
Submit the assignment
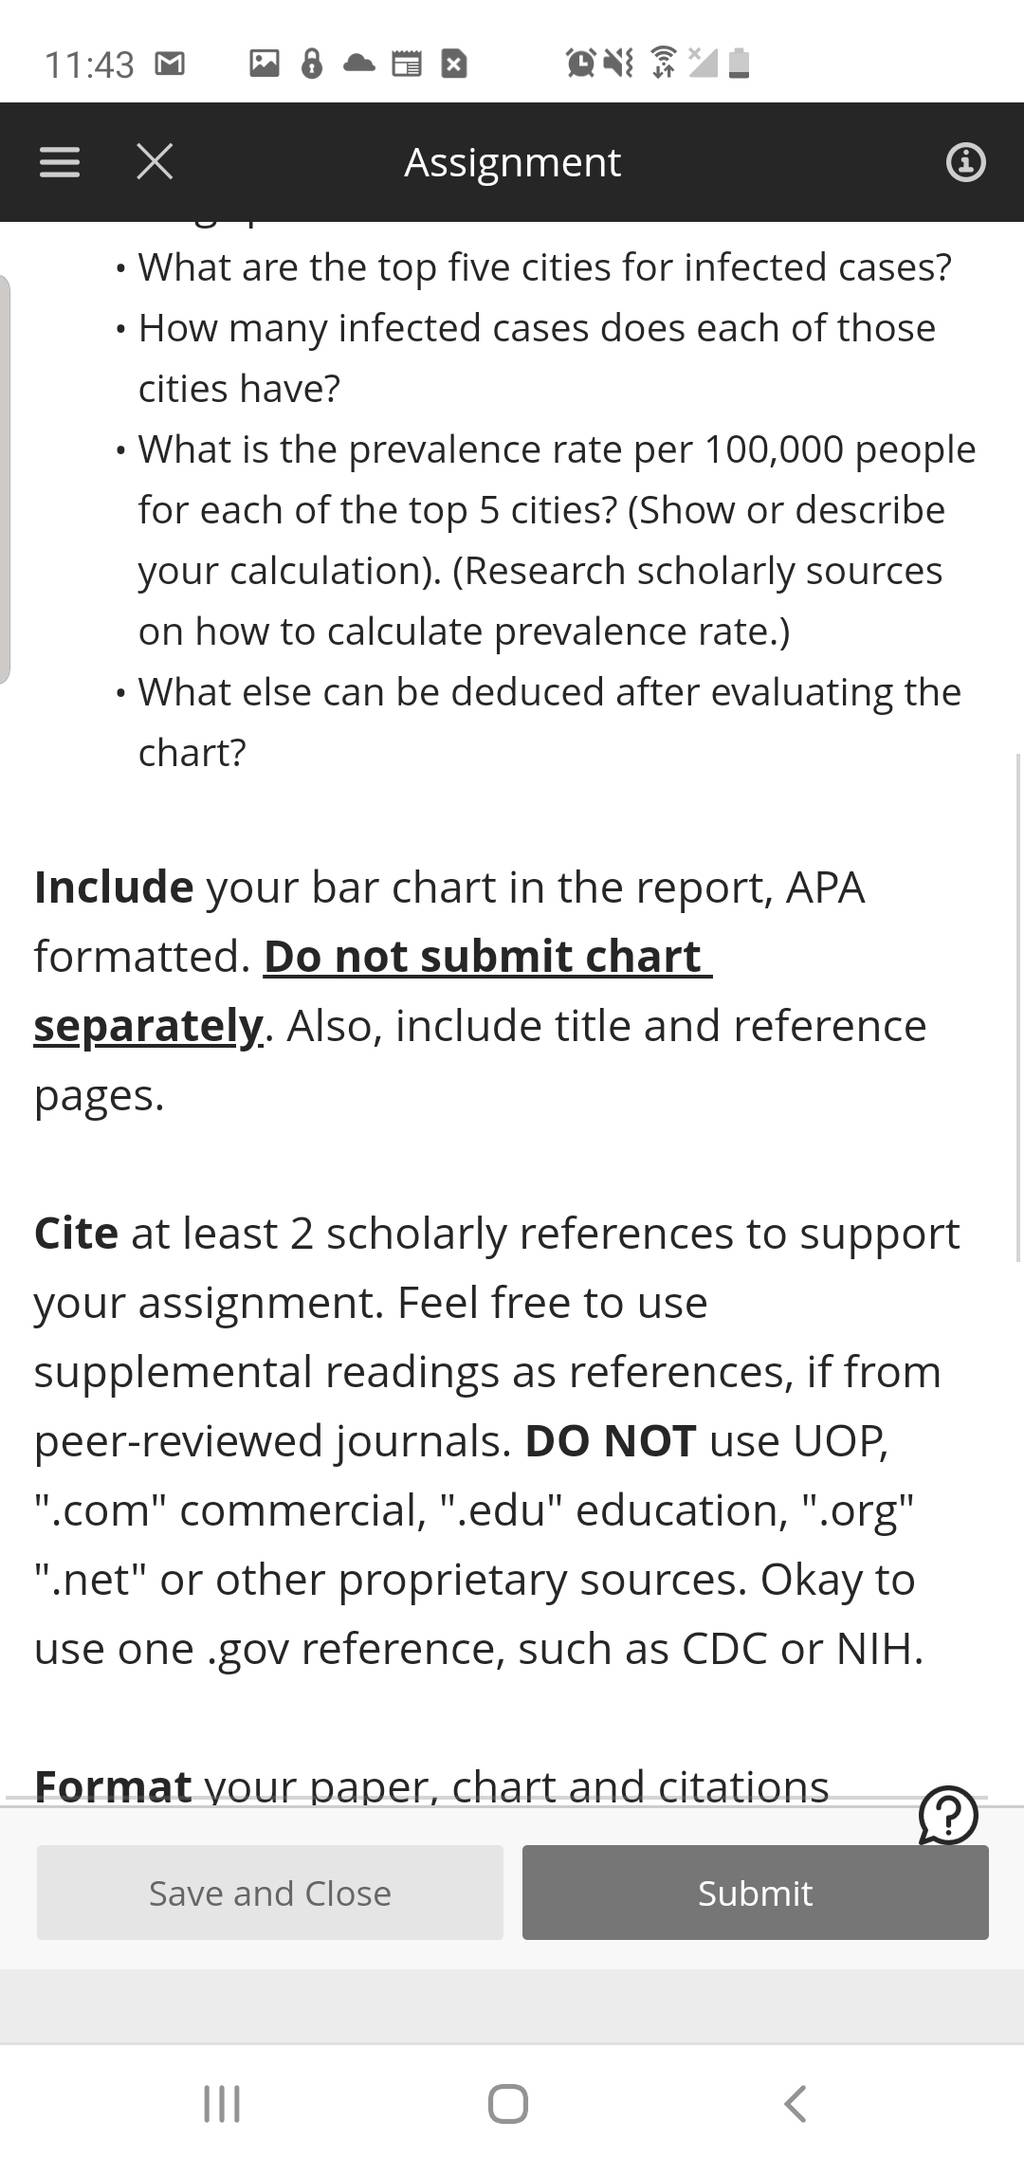755,1892
